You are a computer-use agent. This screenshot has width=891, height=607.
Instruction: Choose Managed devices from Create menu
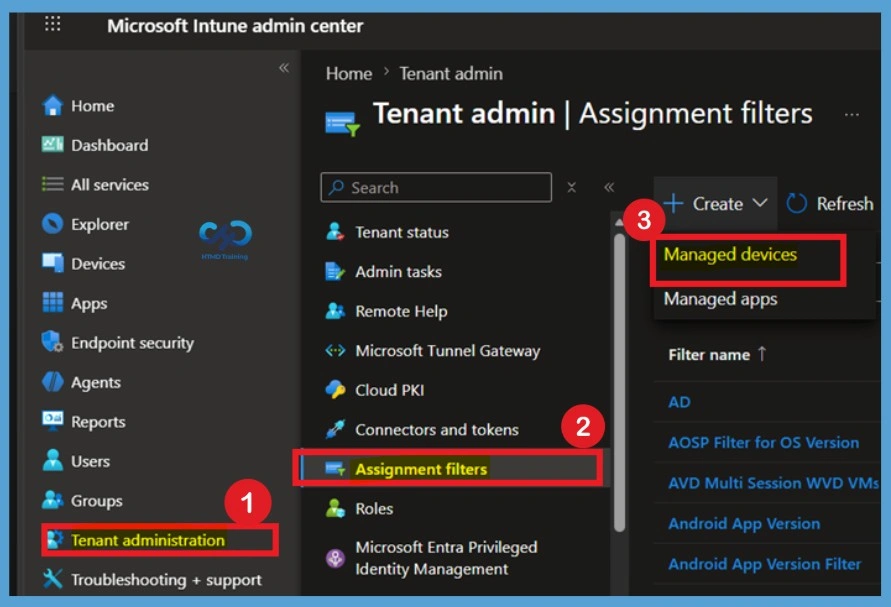point(730,254)
